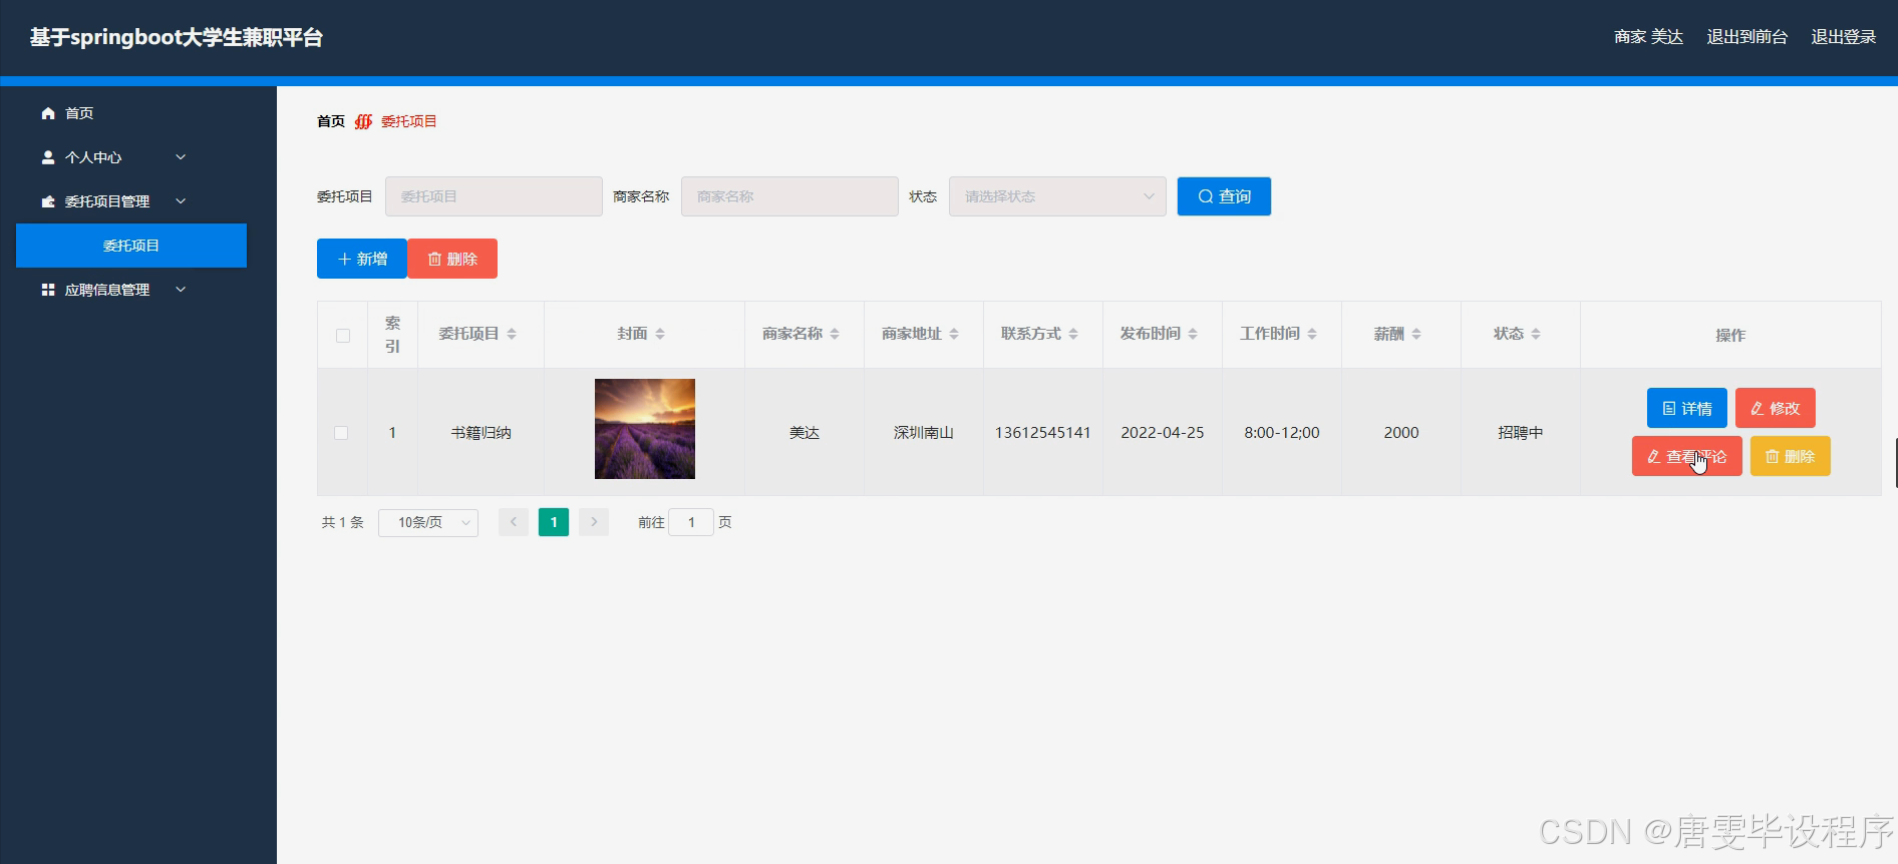
Task: Expand the 个人中心 menu chevron
Action: click(x=181, y=157)
